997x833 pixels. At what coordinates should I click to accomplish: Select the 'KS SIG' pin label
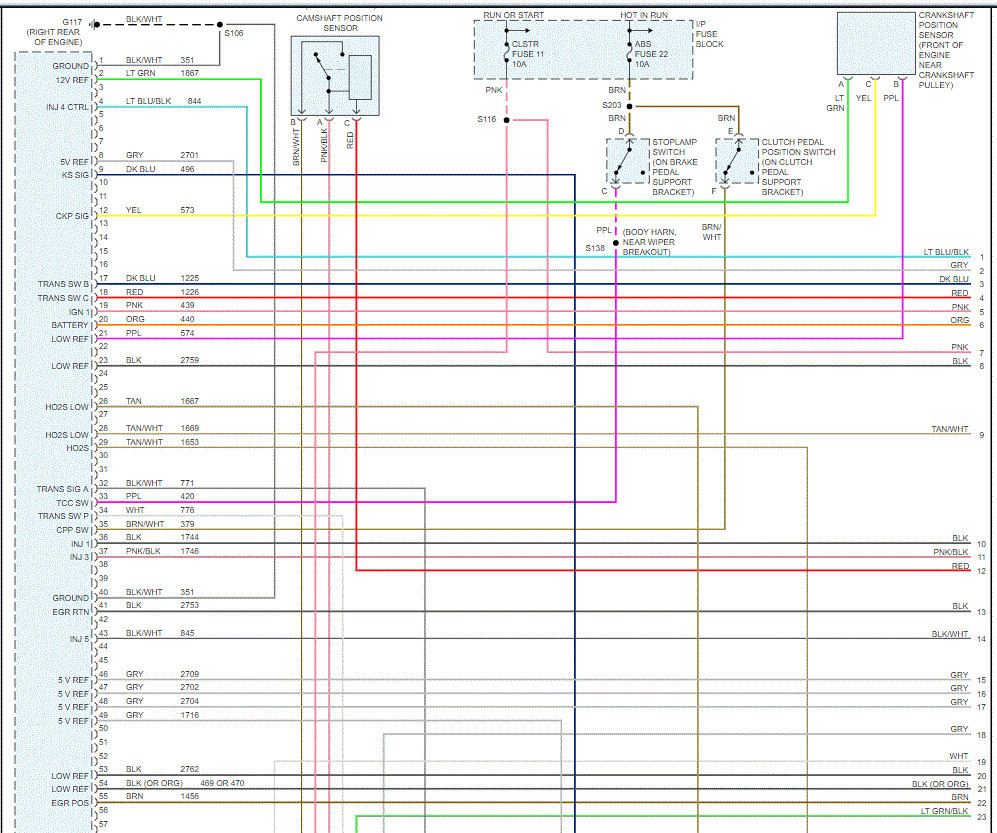(x=75, y=175)
